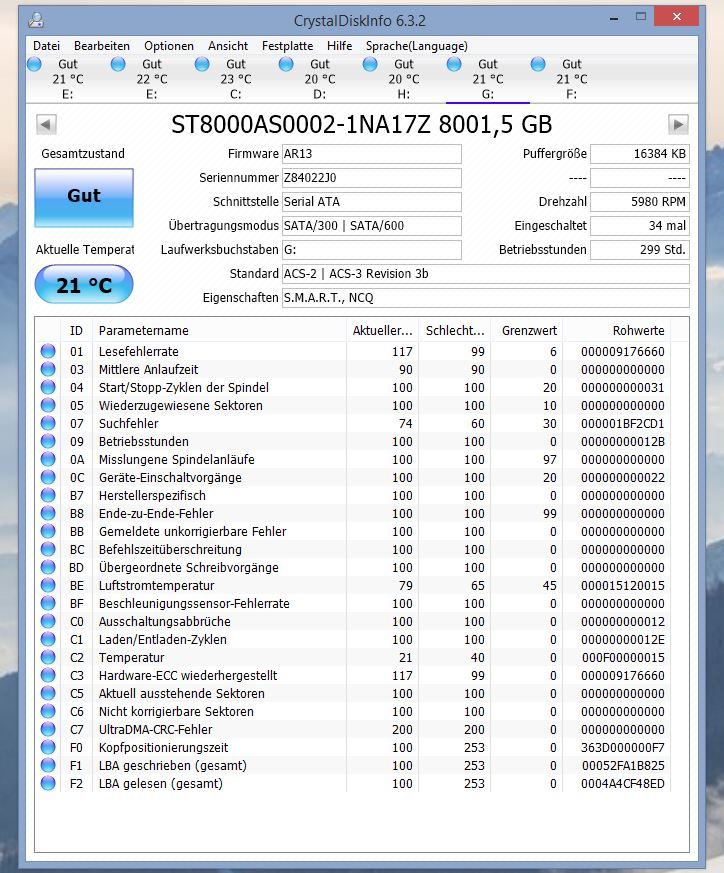Go to next disk with right arrow

(678, 124)
